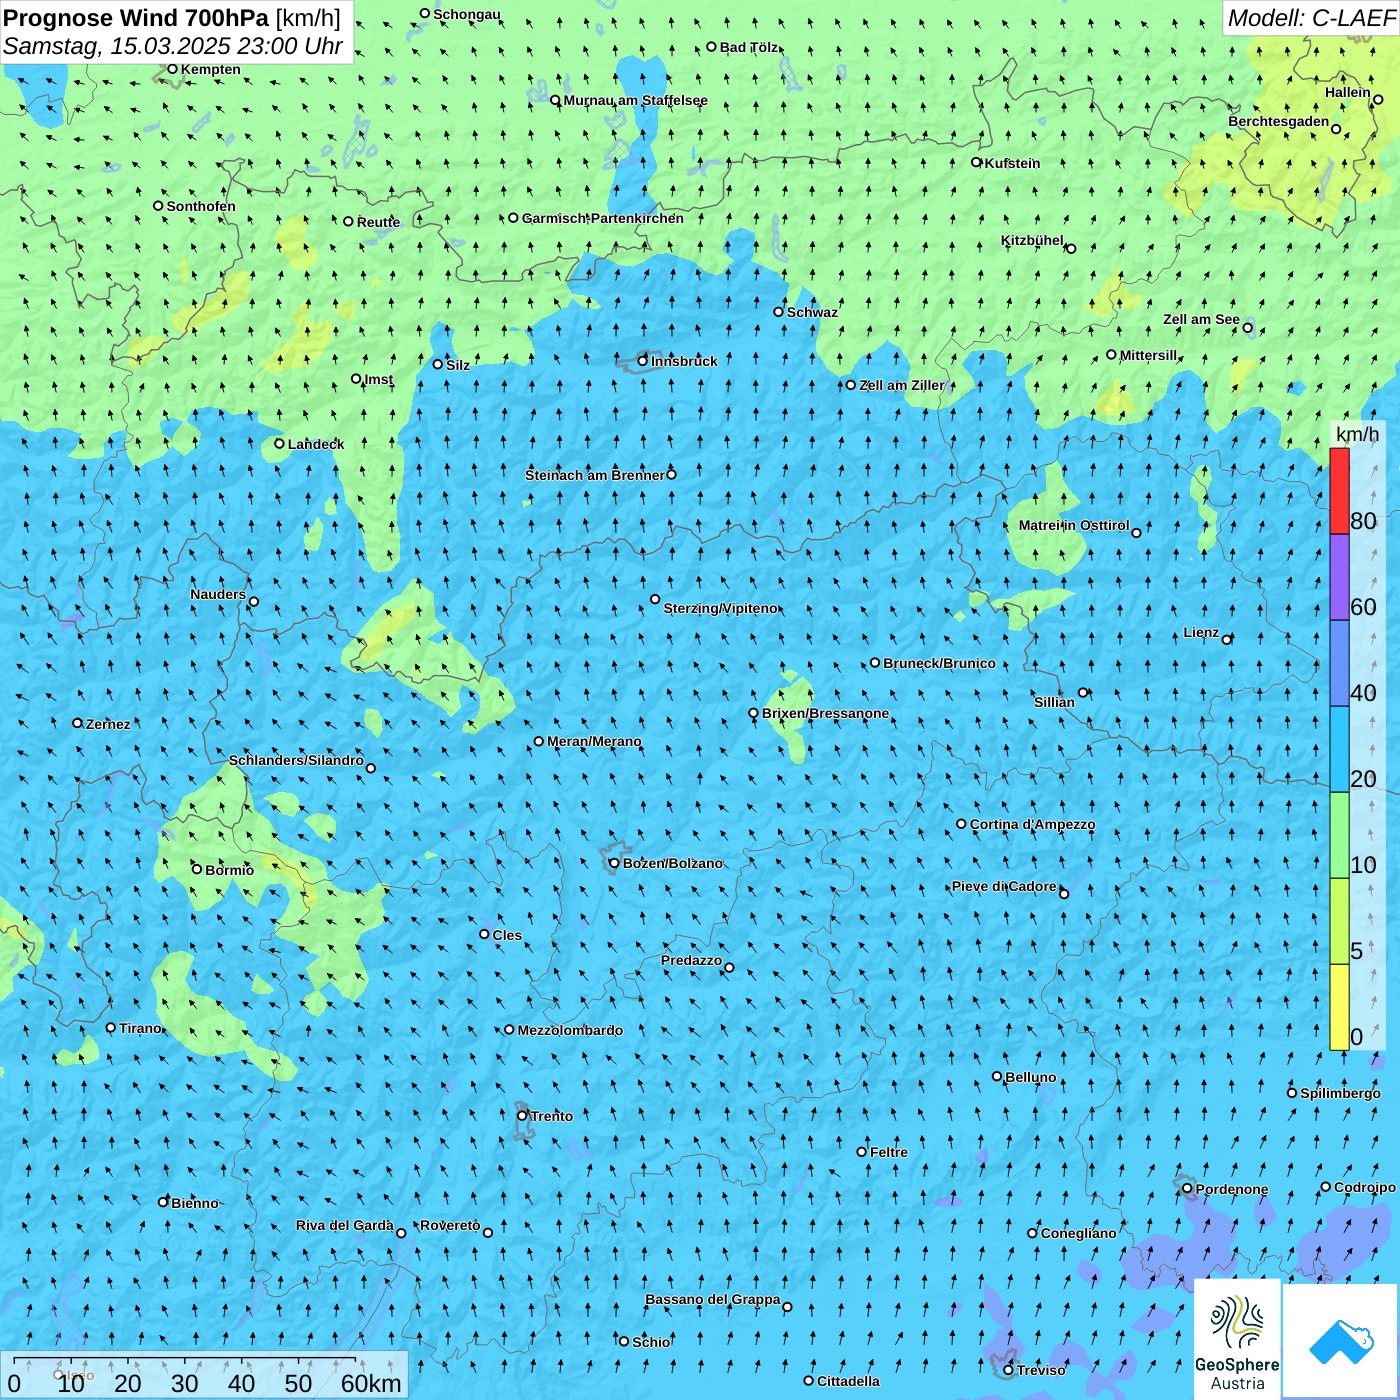The width and height of the screenshot is (1400, 1400).
Task: Click the light-blue 20 km/h legend color
Action: 1339,749
